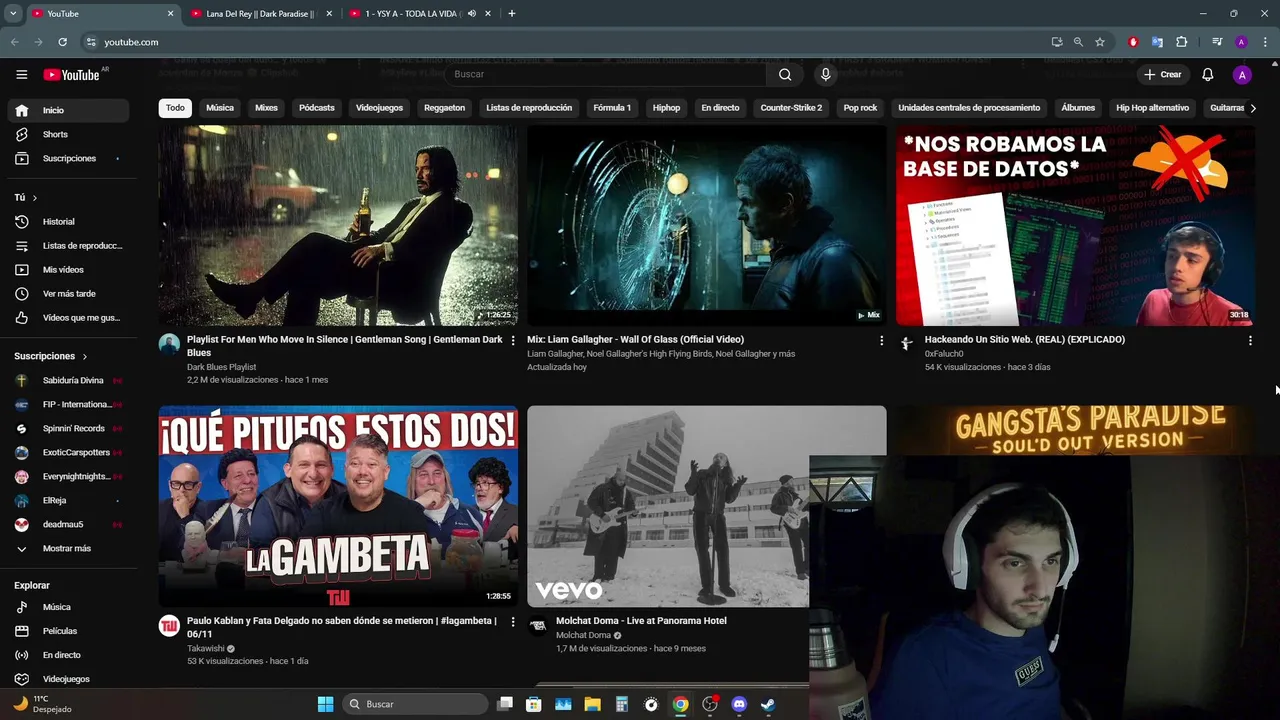Image resolution: width=1280 pixels, height=720 pixels.
Task: Open the account avatar menu
Action: pyautogui.click(x=1242, y=75)
